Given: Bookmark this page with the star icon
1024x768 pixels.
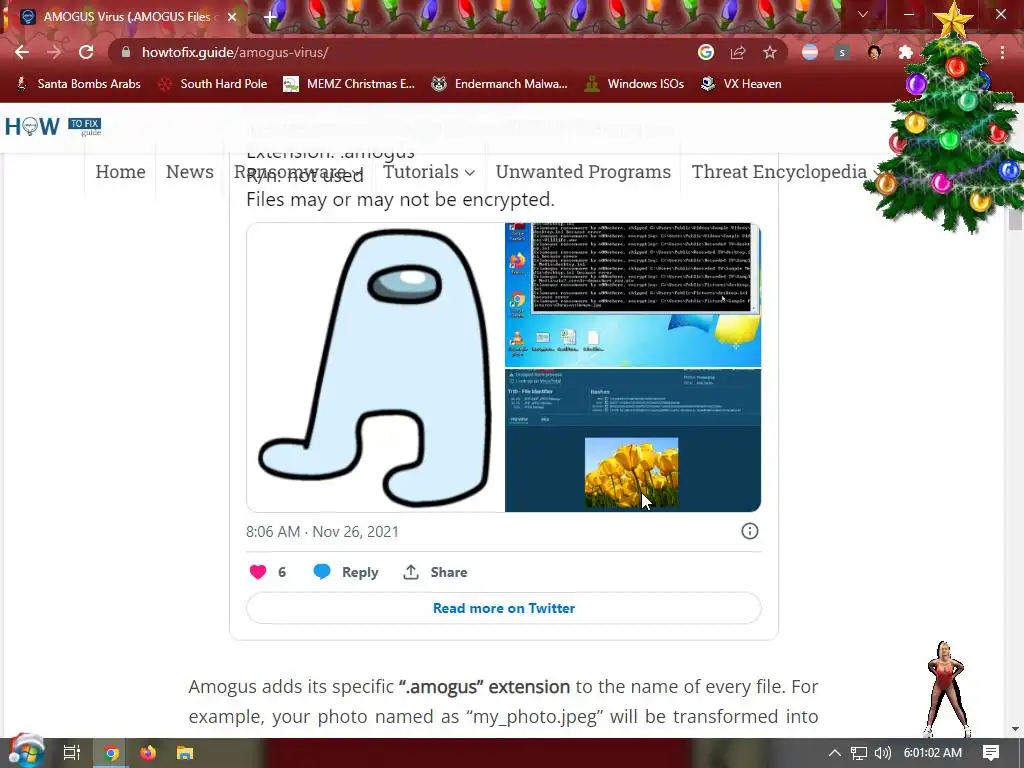Looking at the screenshot, I should (x=770, y=52).
